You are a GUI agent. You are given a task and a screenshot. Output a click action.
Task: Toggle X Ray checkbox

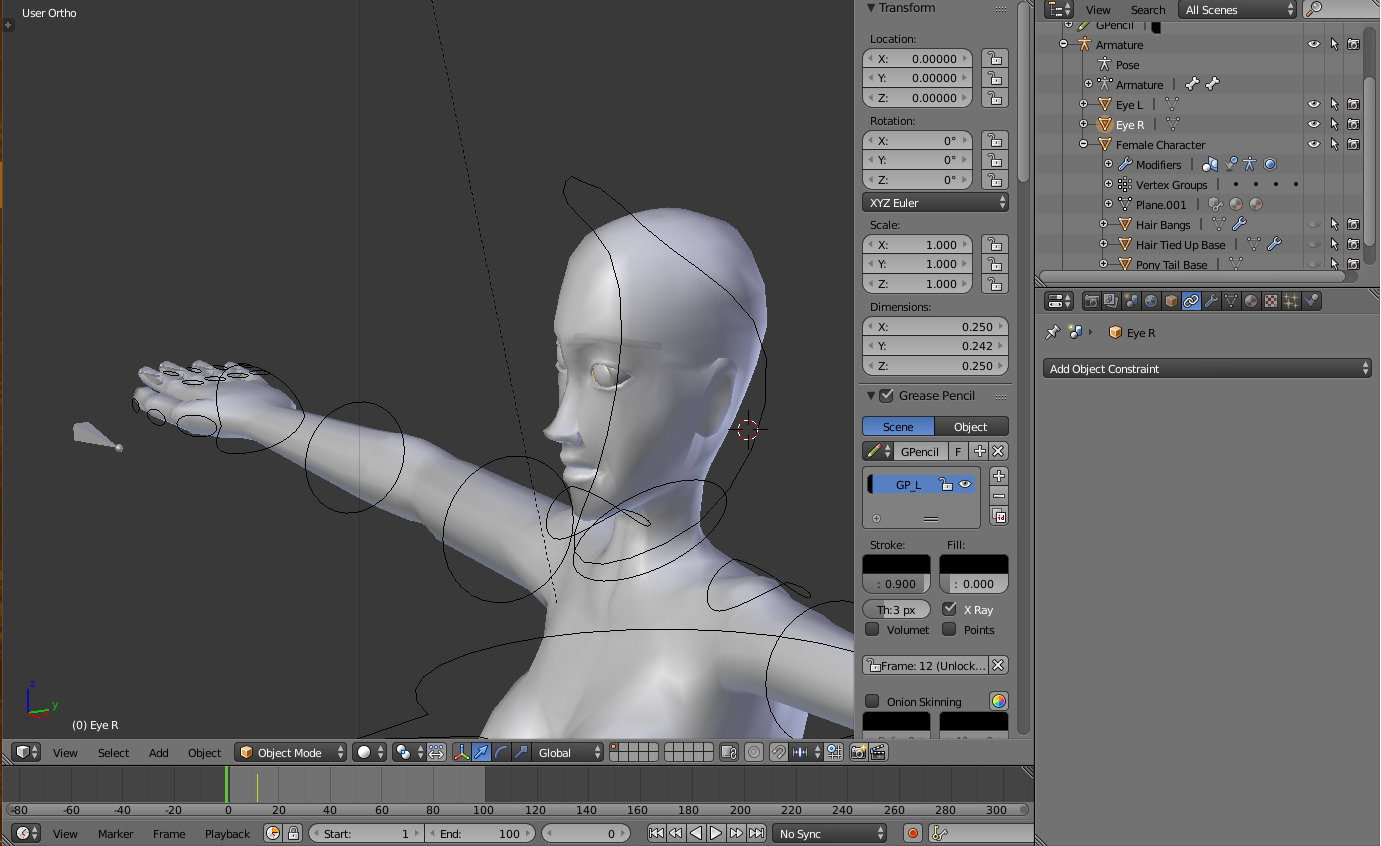[x=949, y=609]
